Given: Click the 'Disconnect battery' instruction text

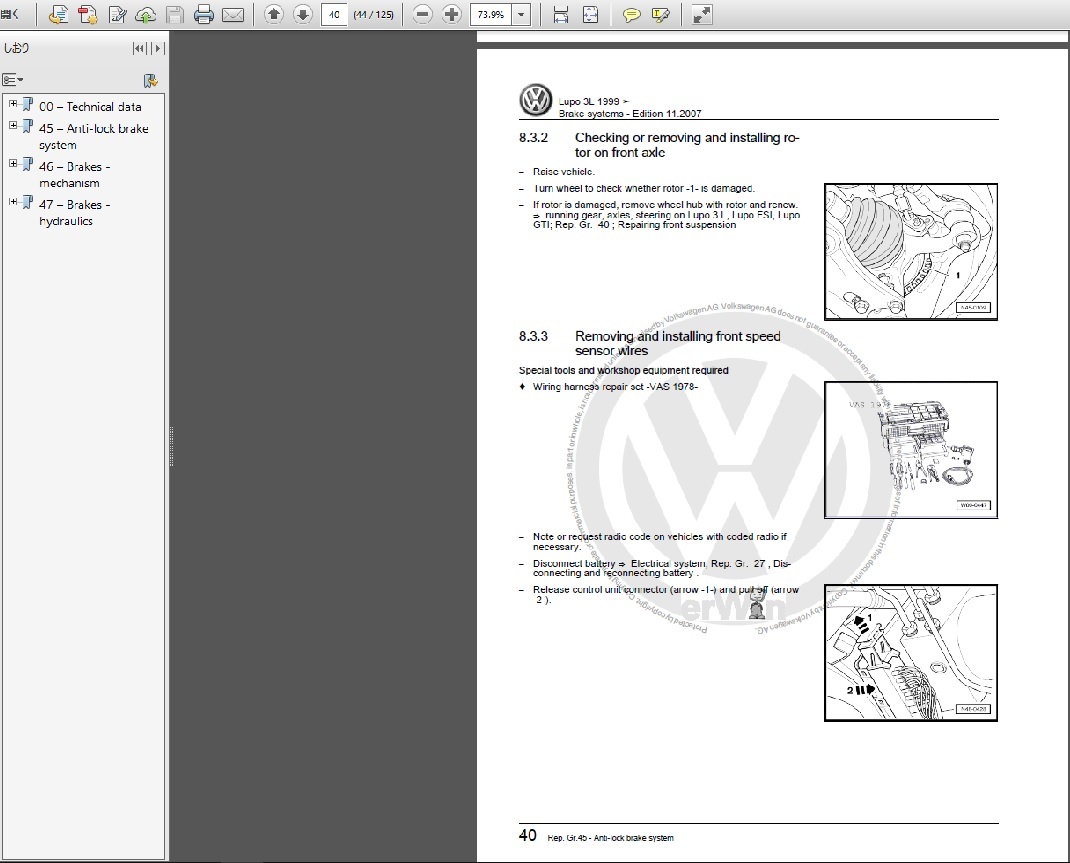Looking at the screenshot, I should (x=662, y=568).
